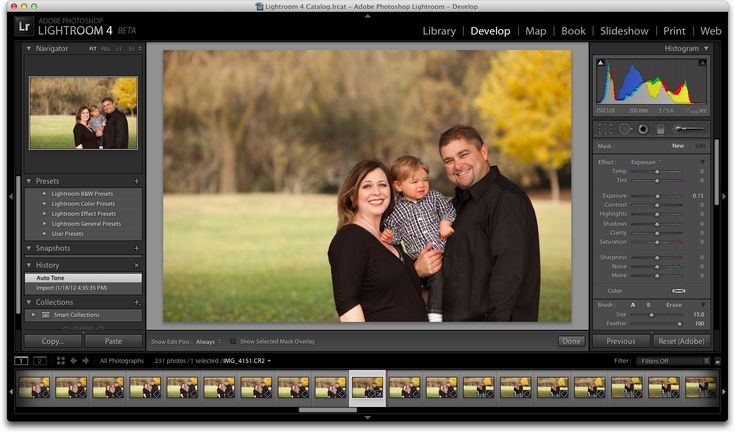Open the brush Color swatch
Image resolution: width=735 pixels, height=433 pixels.
click(x=678, y=291)
